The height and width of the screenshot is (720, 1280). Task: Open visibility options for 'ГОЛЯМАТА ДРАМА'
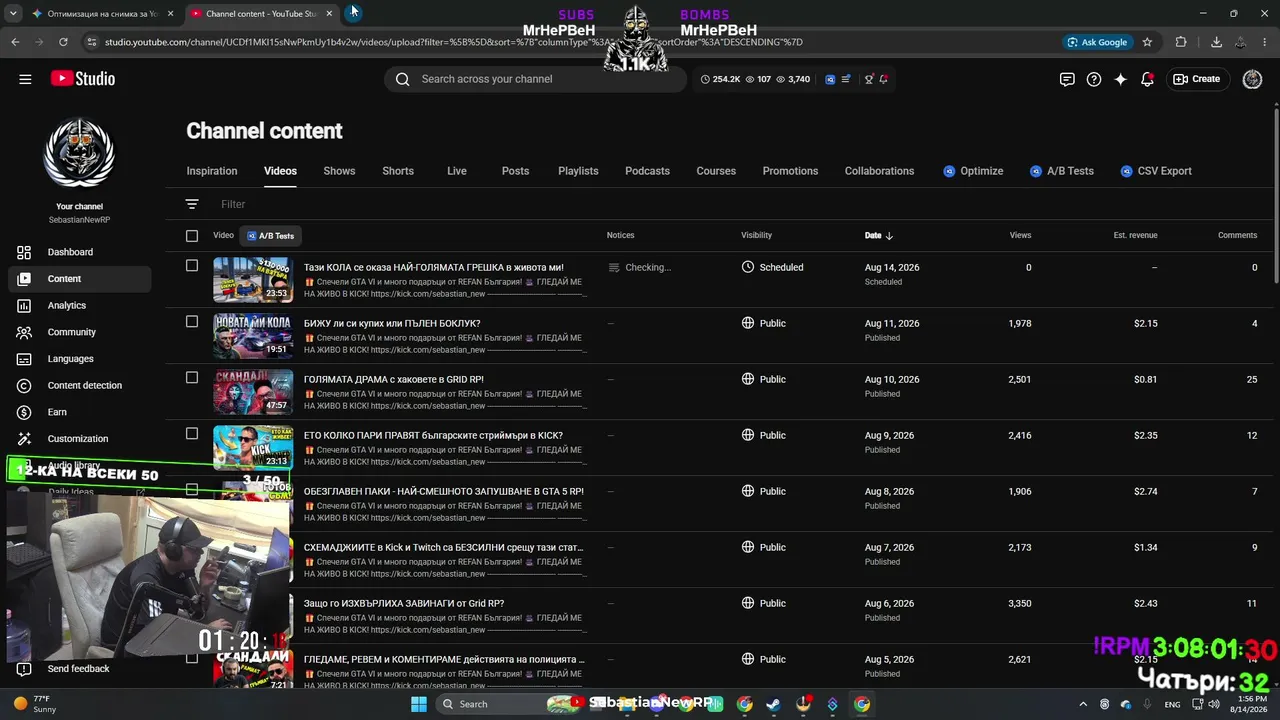pyautogui.click(x=763, y=380)
